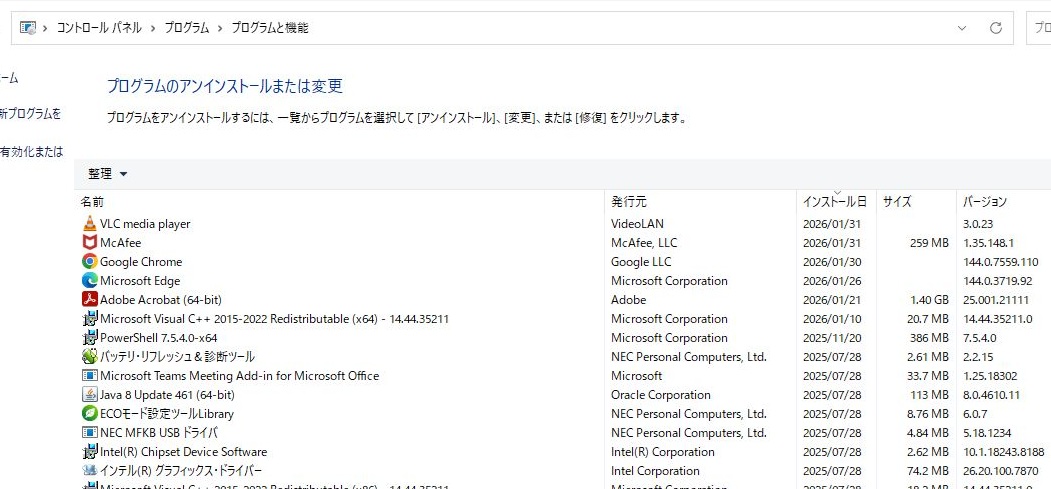Click the refresh button in address bar

tap(995, 28)
